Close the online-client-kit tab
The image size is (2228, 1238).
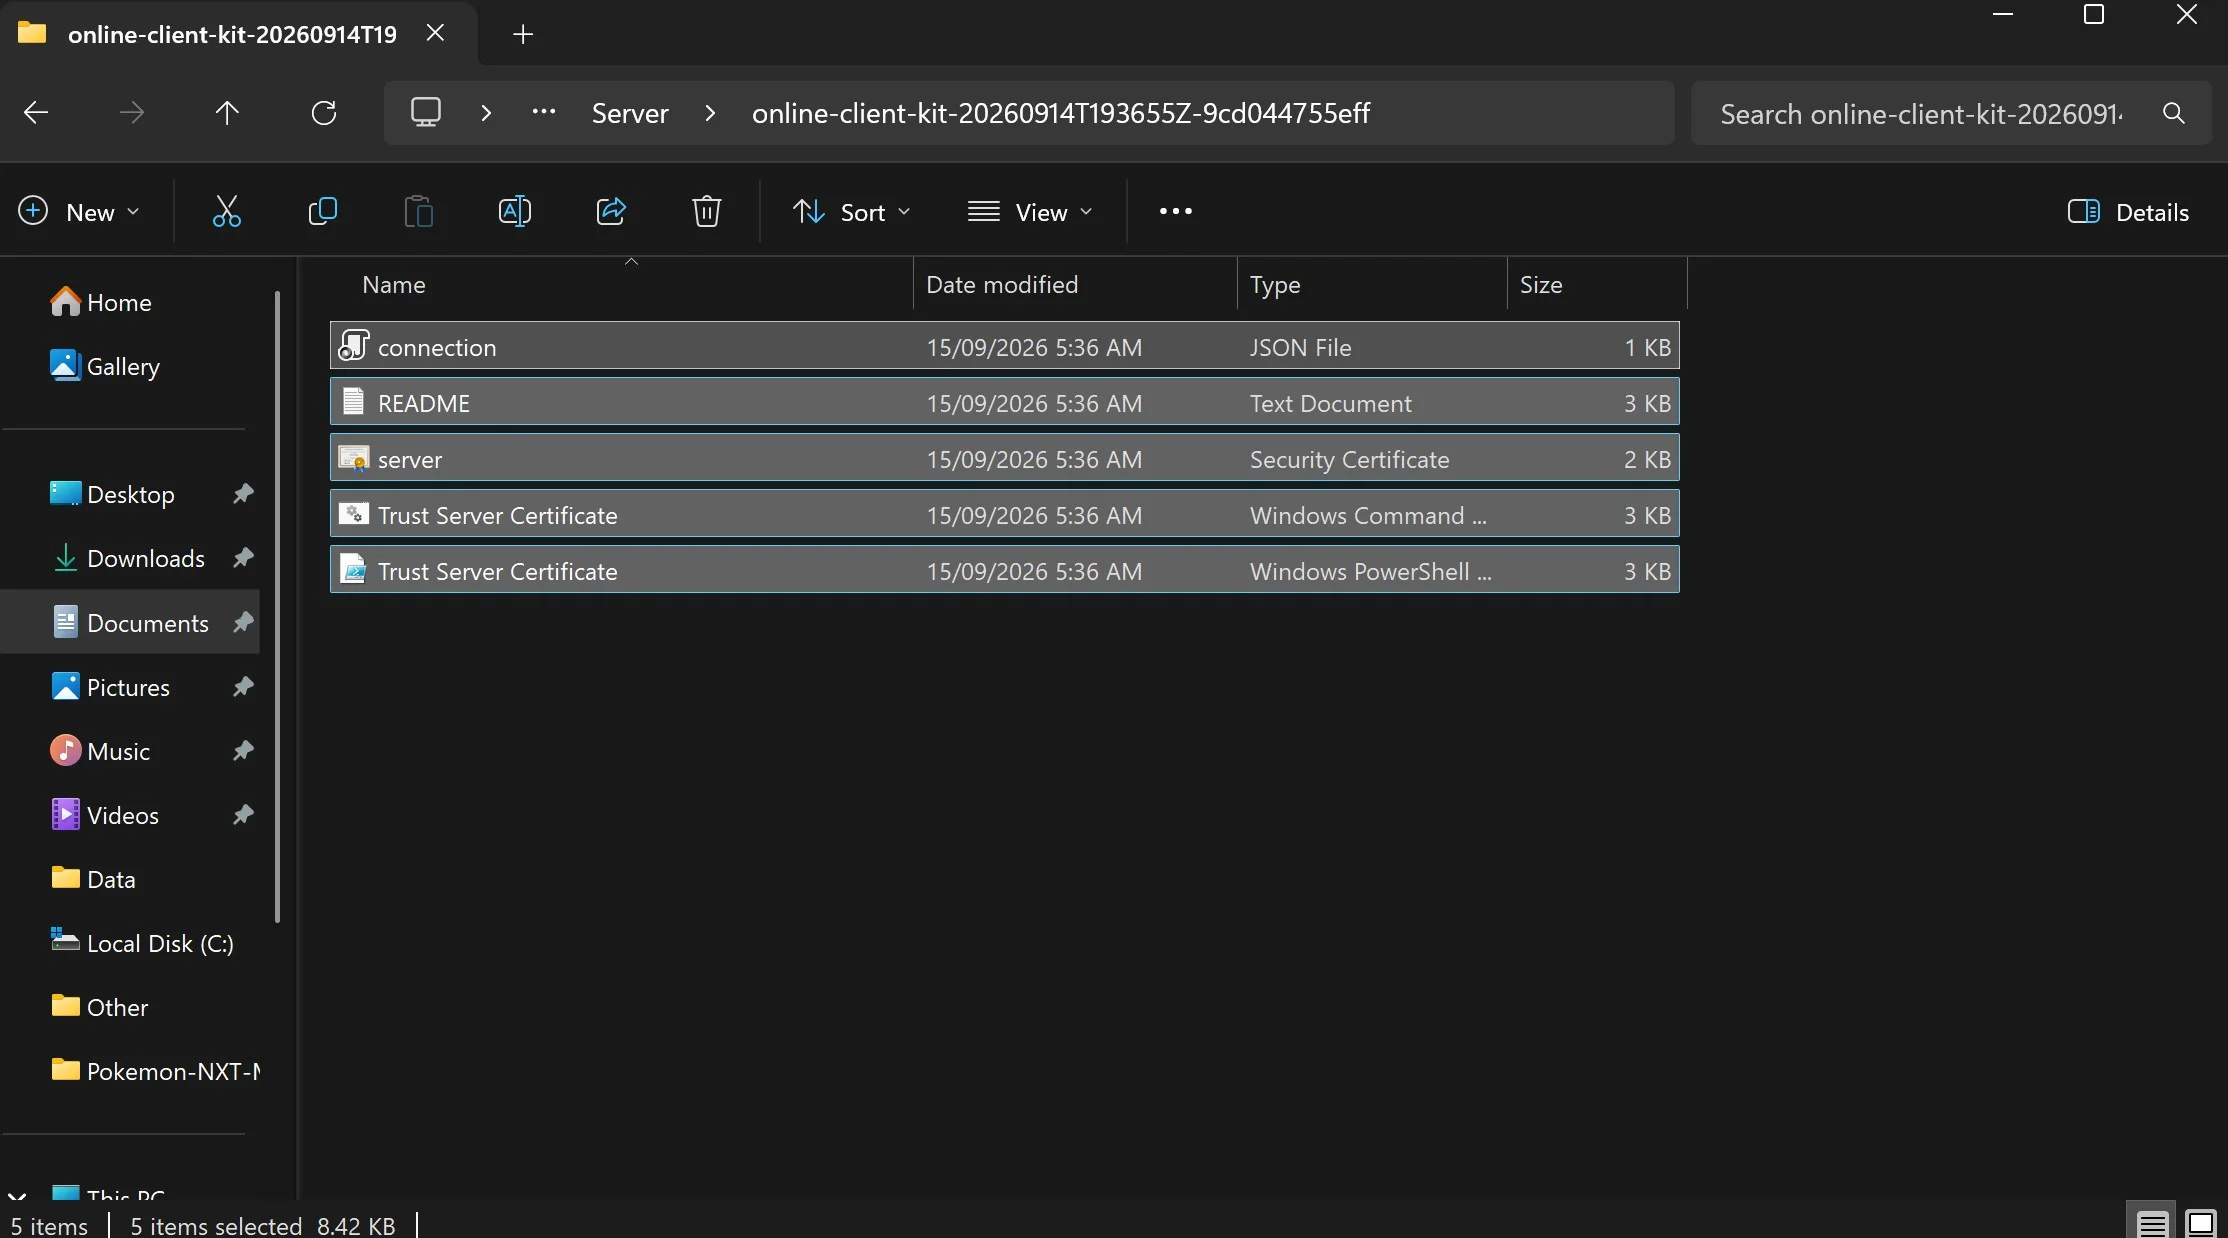435,33
